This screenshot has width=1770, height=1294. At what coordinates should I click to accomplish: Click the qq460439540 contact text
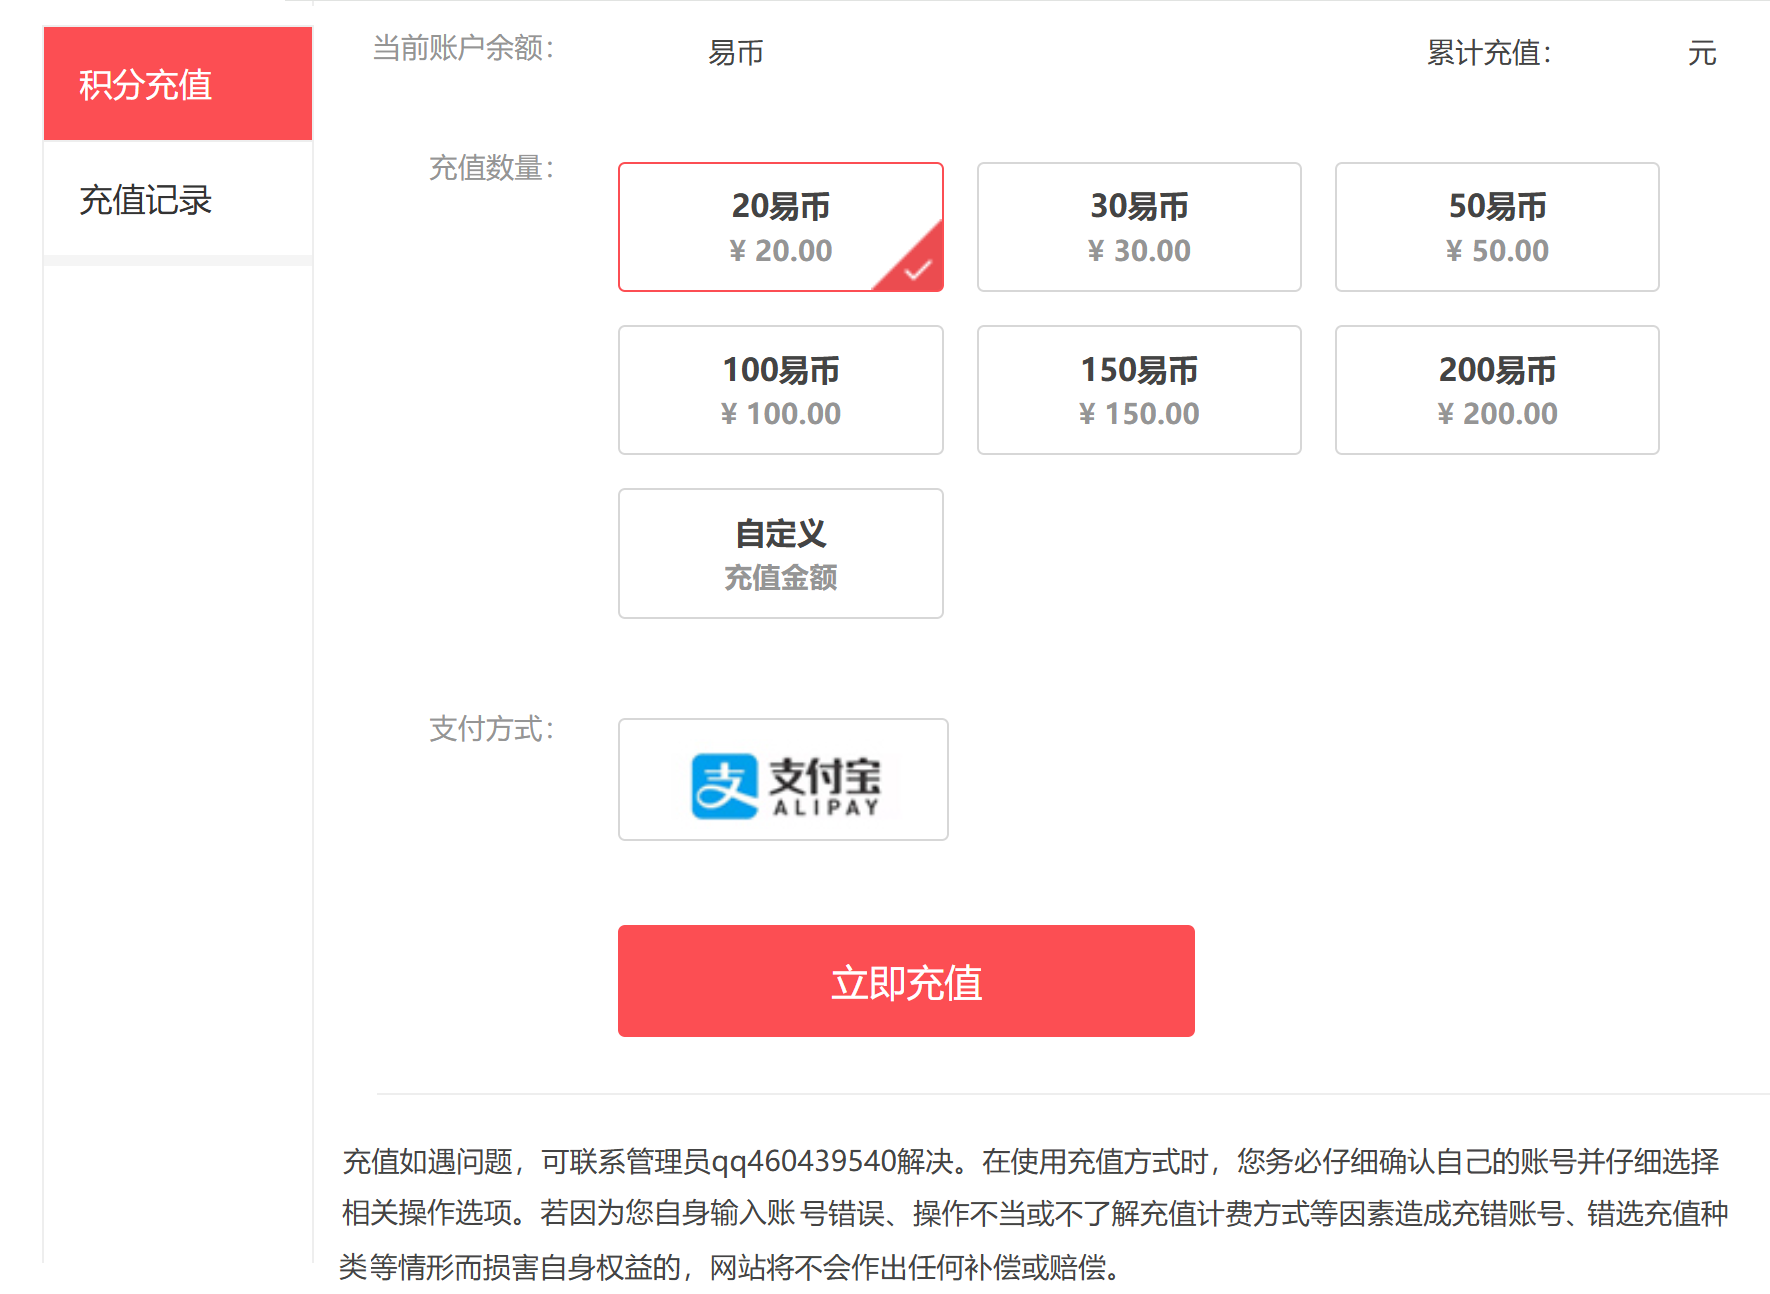pos(803,1161)
